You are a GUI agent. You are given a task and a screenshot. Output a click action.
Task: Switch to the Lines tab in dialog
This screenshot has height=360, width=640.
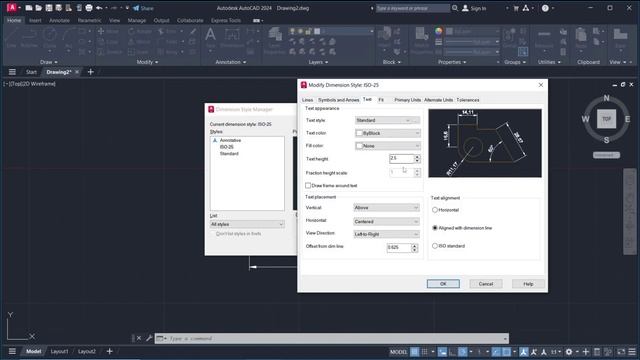pos(307,100)
